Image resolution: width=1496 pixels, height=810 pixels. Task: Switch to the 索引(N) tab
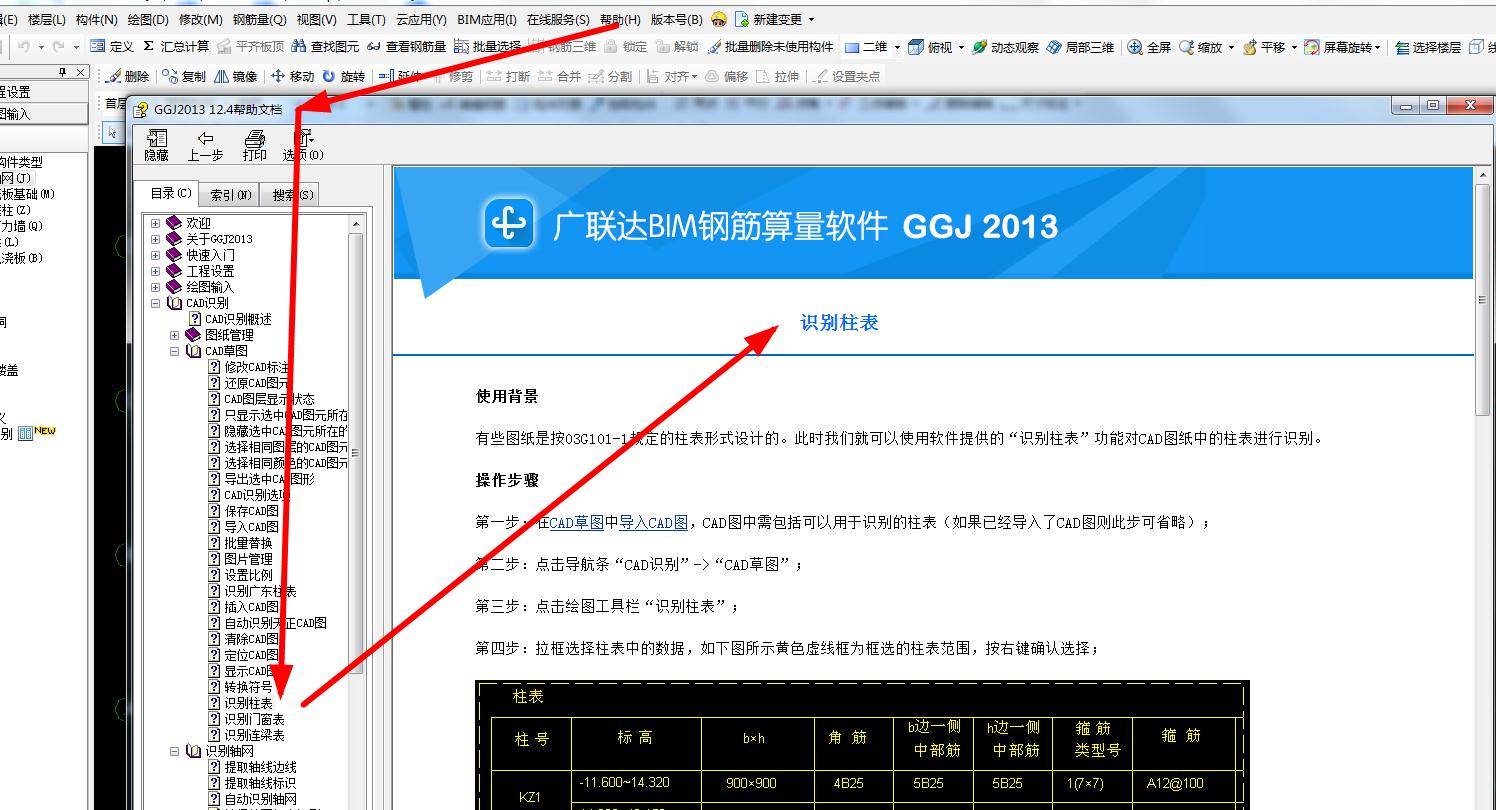tap(229, 195)
